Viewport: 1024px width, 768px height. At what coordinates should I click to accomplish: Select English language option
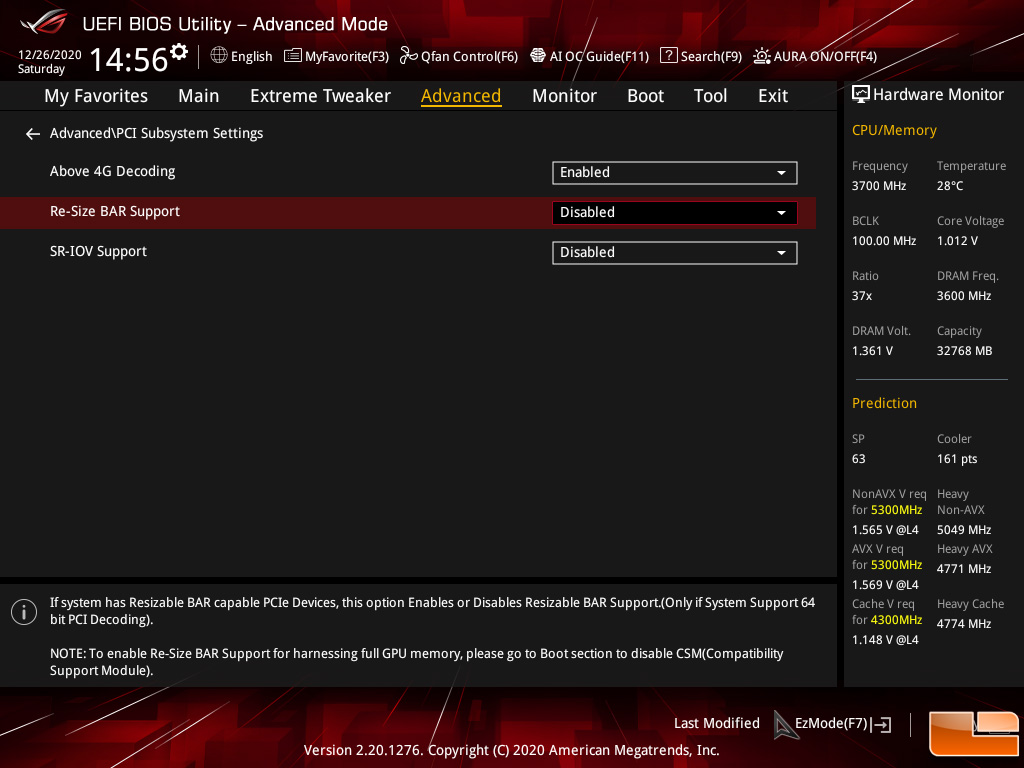[251, 56]
